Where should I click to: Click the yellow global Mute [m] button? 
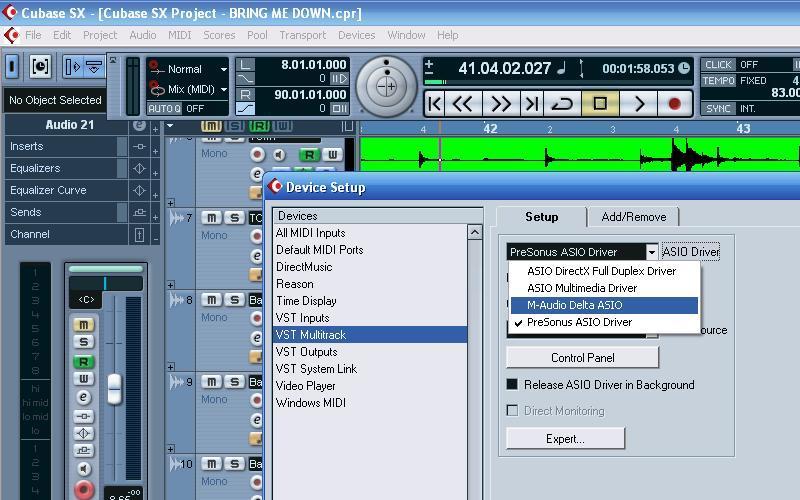coord(211,126)
